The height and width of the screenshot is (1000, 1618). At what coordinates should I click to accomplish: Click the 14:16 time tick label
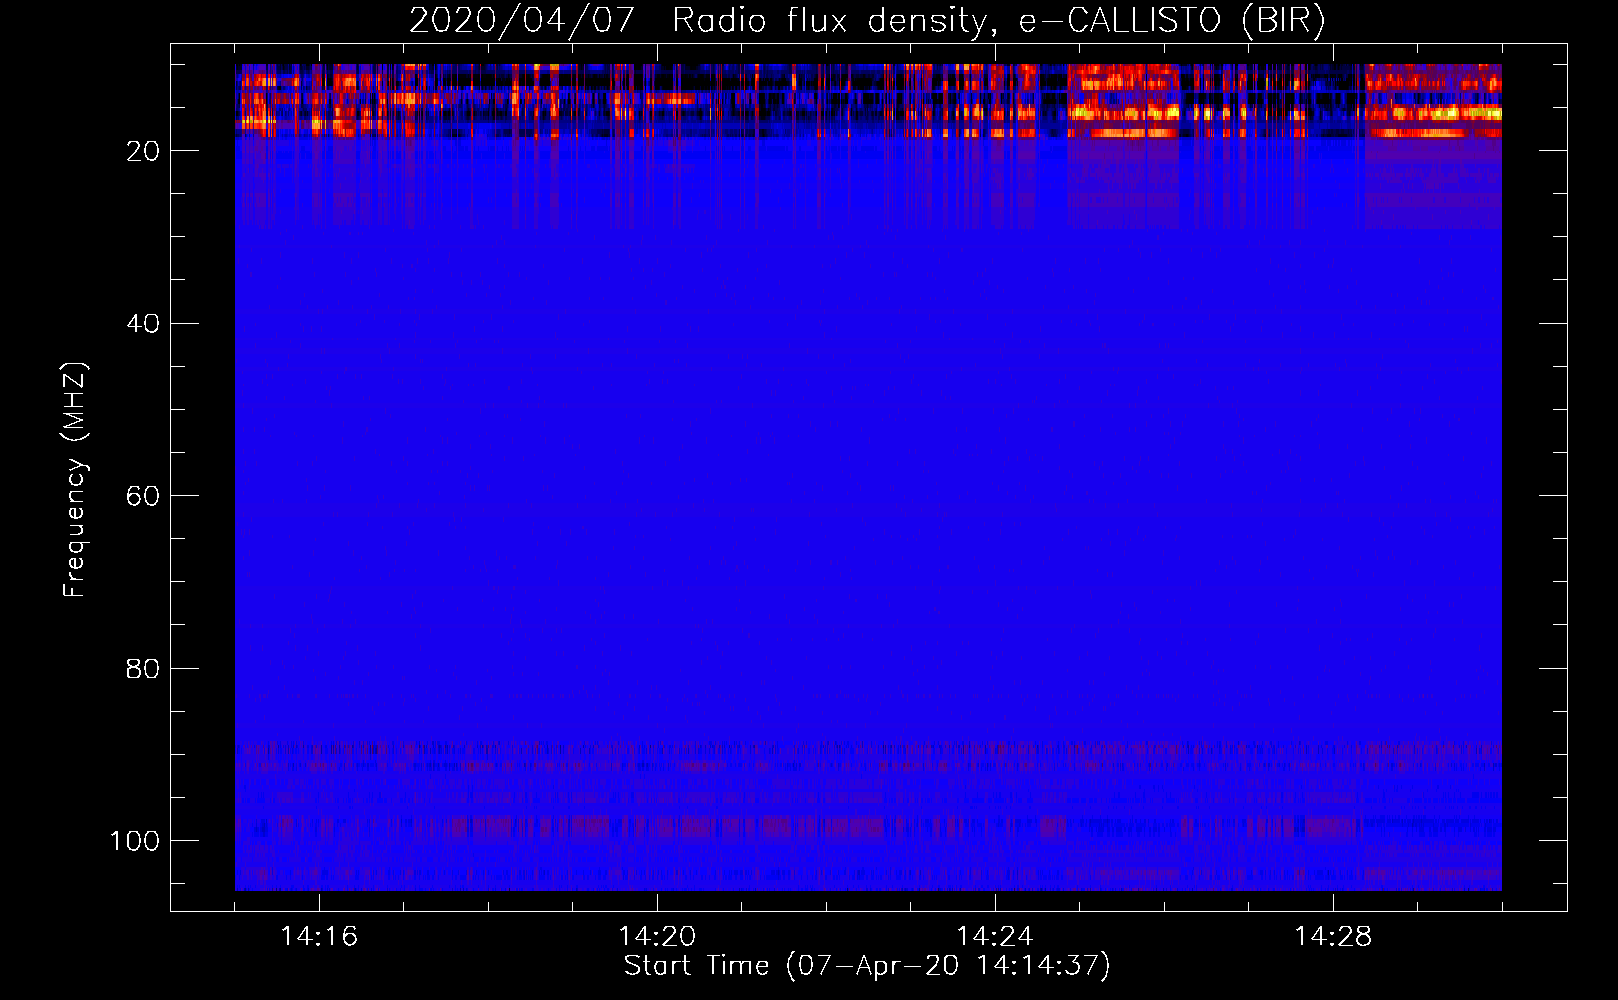319,936
